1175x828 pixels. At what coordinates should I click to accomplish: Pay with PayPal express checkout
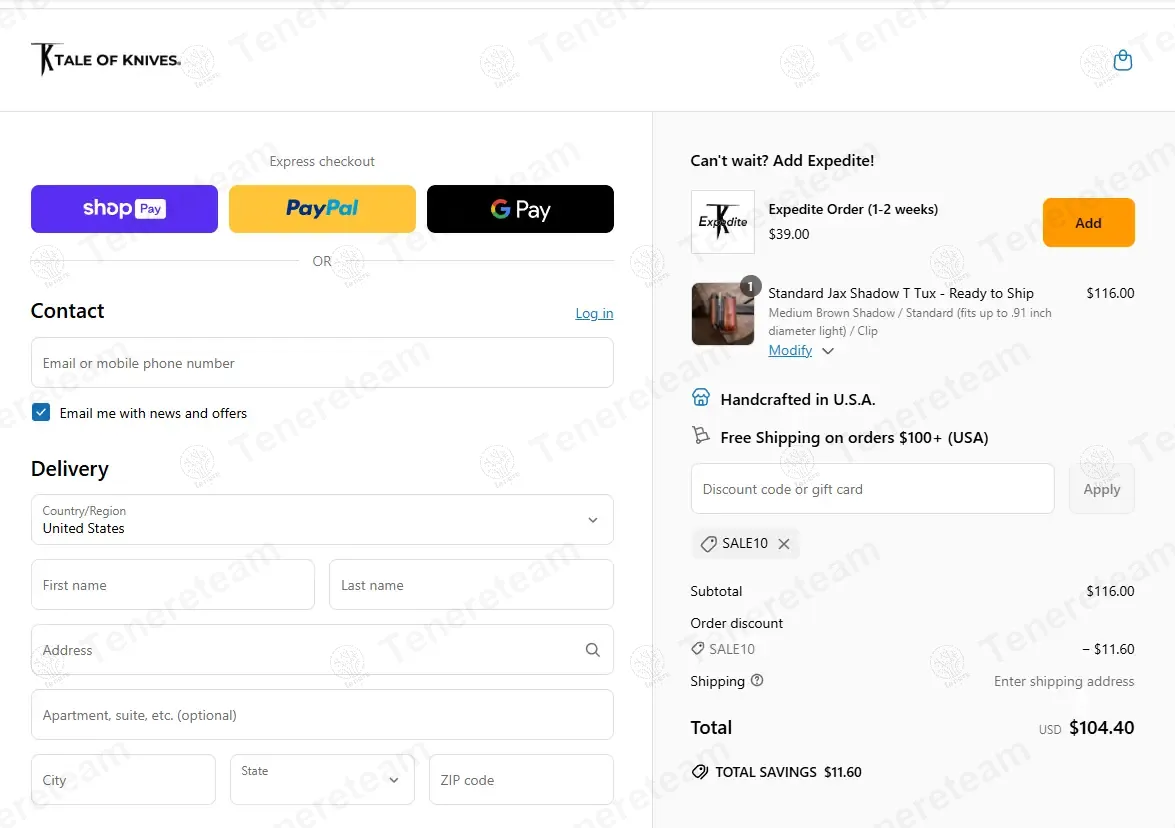[322, 209]
